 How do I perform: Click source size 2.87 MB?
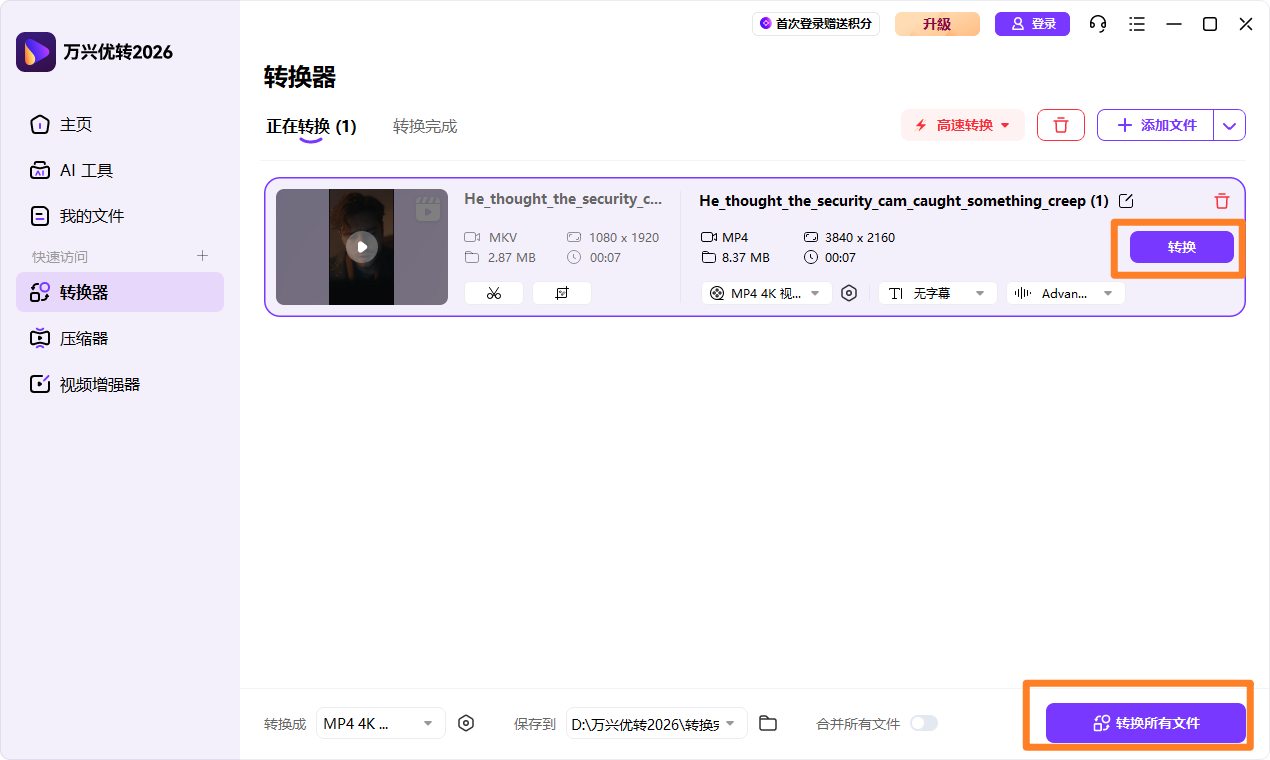pyautogui.click(x=512, y=258)
